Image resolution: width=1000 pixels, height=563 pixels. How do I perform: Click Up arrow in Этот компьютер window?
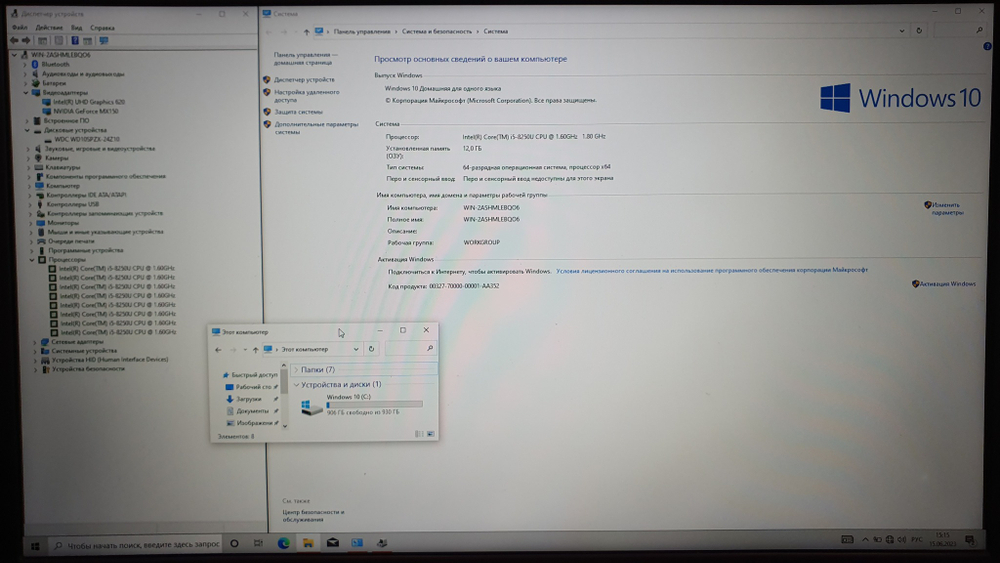[x=255, y=349]
